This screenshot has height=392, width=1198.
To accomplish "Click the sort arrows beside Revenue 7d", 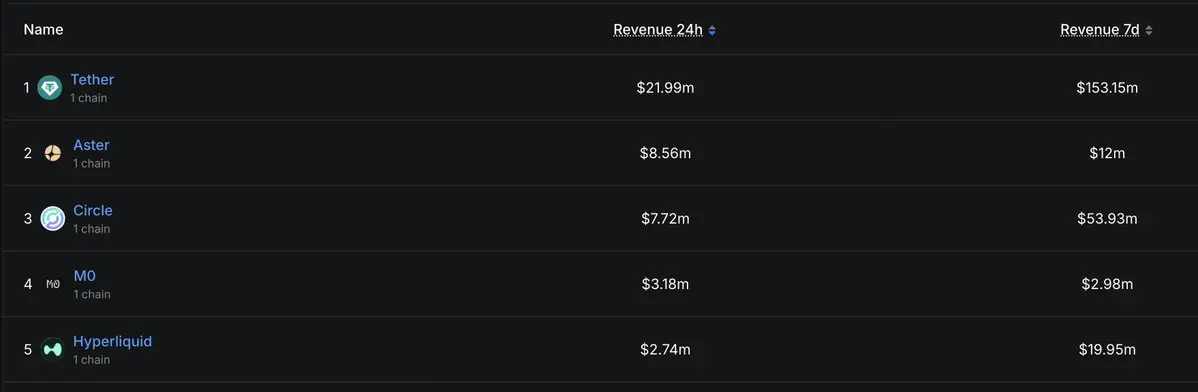I will point(1148,31).
